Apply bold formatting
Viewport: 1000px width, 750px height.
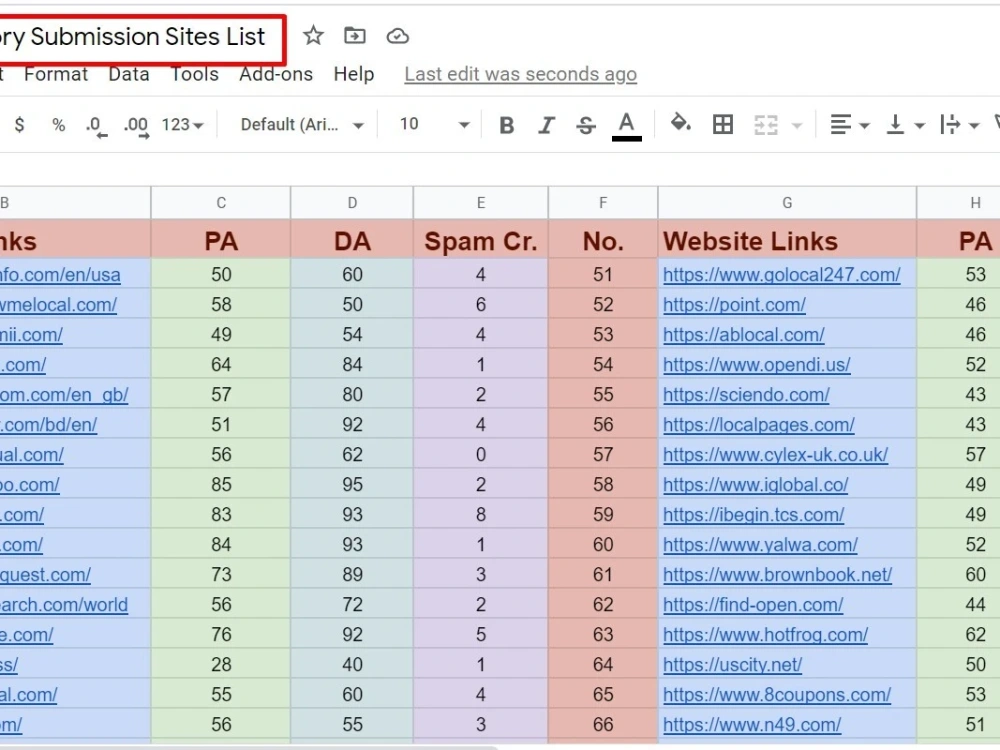(x=507, y=125)
